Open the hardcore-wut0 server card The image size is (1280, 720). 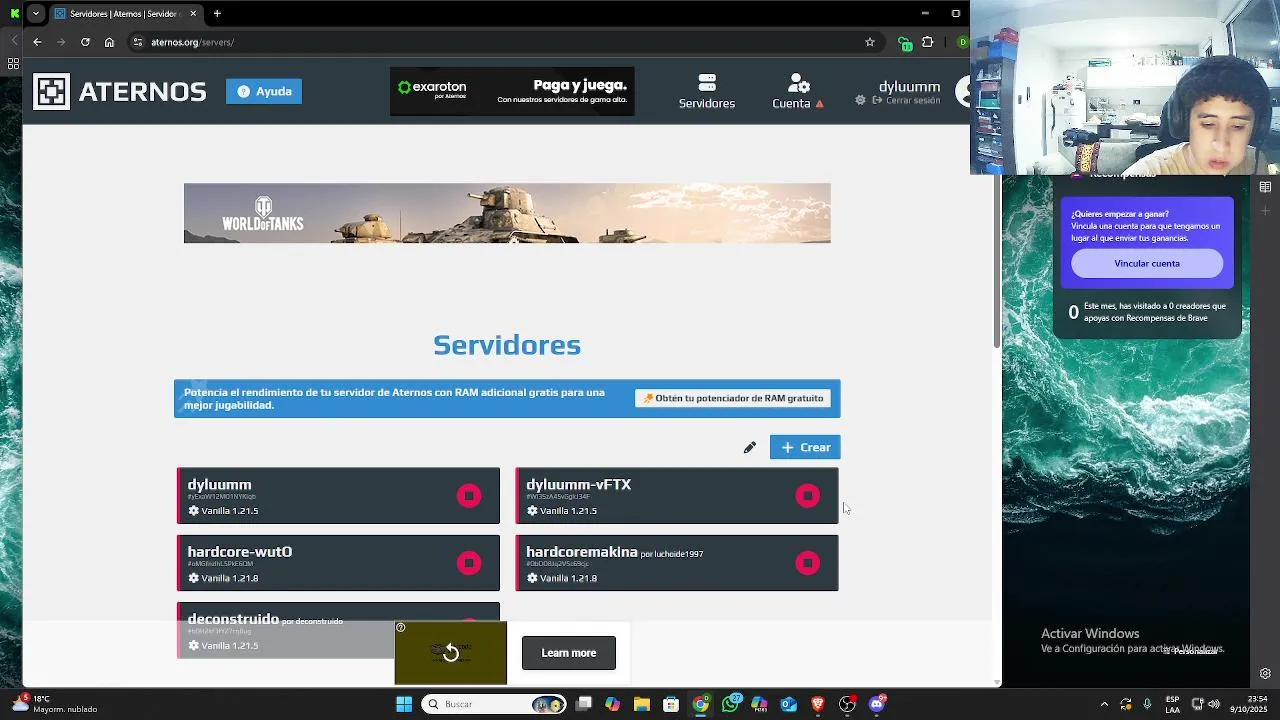tap(338, 563)
